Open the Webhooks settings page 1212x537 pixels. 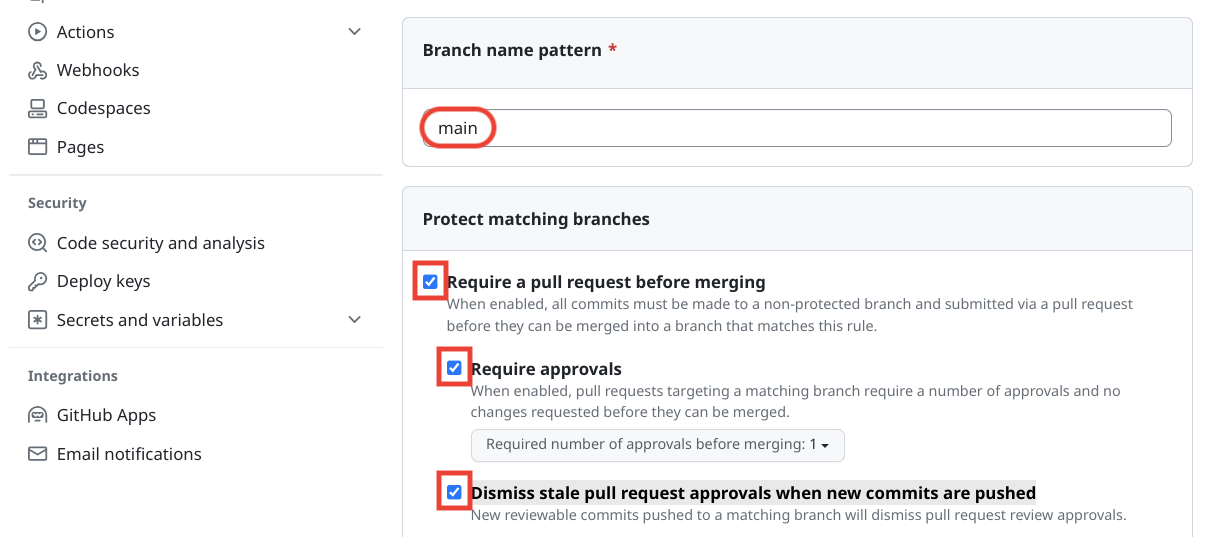pos(98,70)
